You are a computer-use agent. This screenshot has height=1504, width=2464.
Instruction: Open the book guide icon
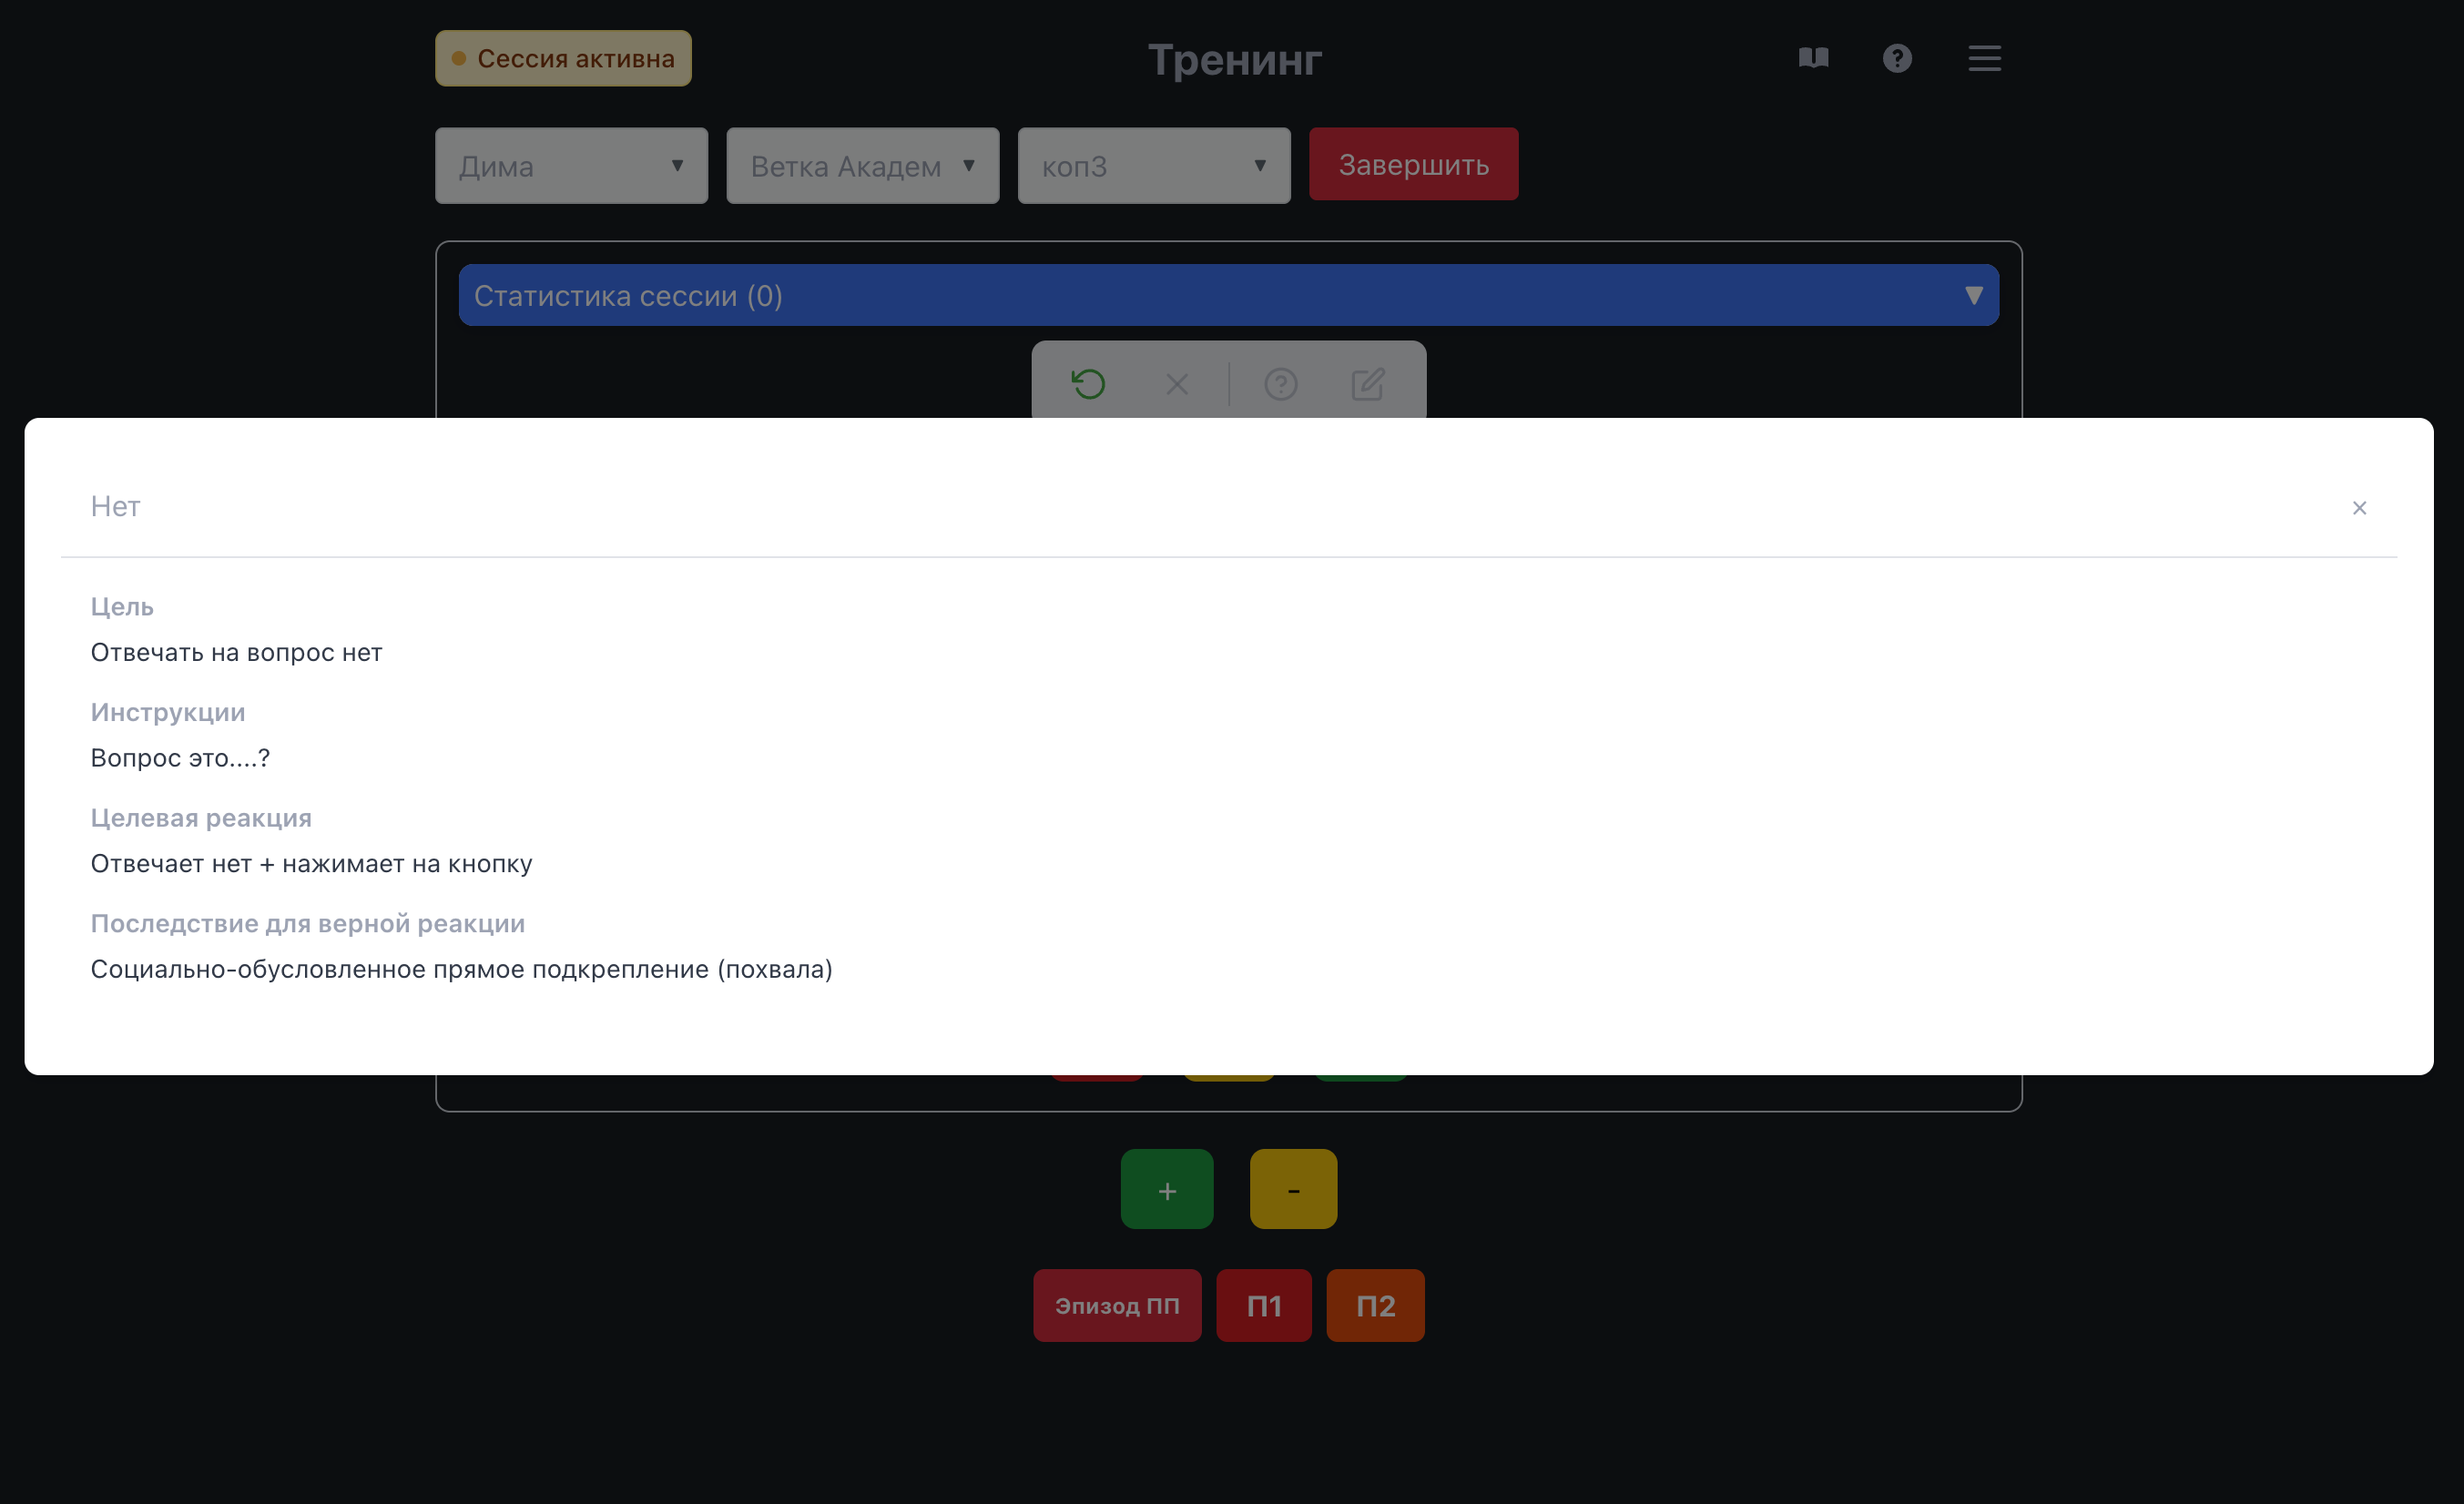(1813, 58)
